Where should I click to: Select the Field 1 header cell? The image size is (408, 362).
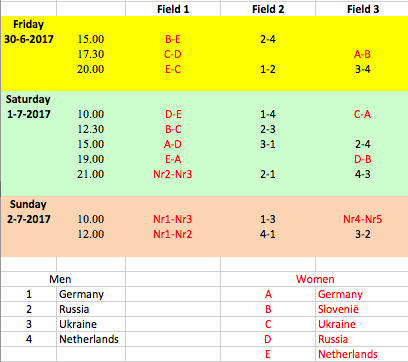[x=173, y=9]
